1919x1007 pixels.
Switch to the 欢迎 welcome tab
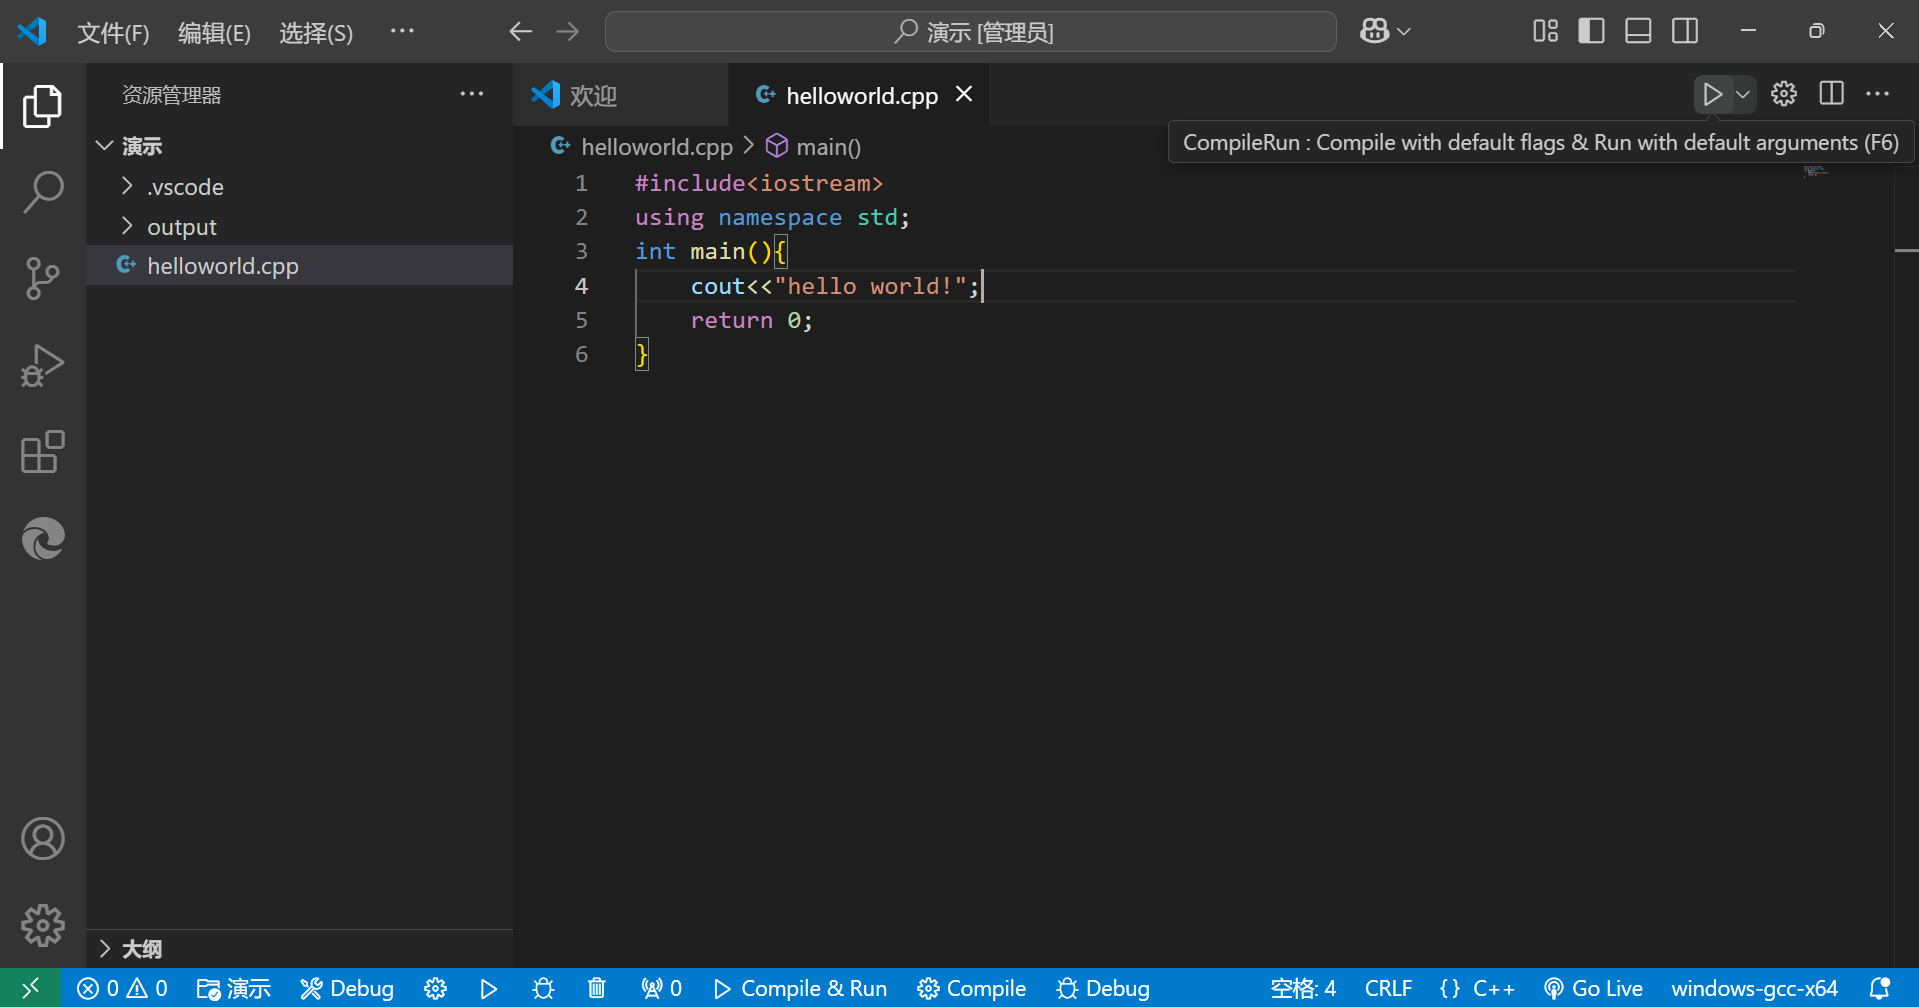[x=592, y=94]
